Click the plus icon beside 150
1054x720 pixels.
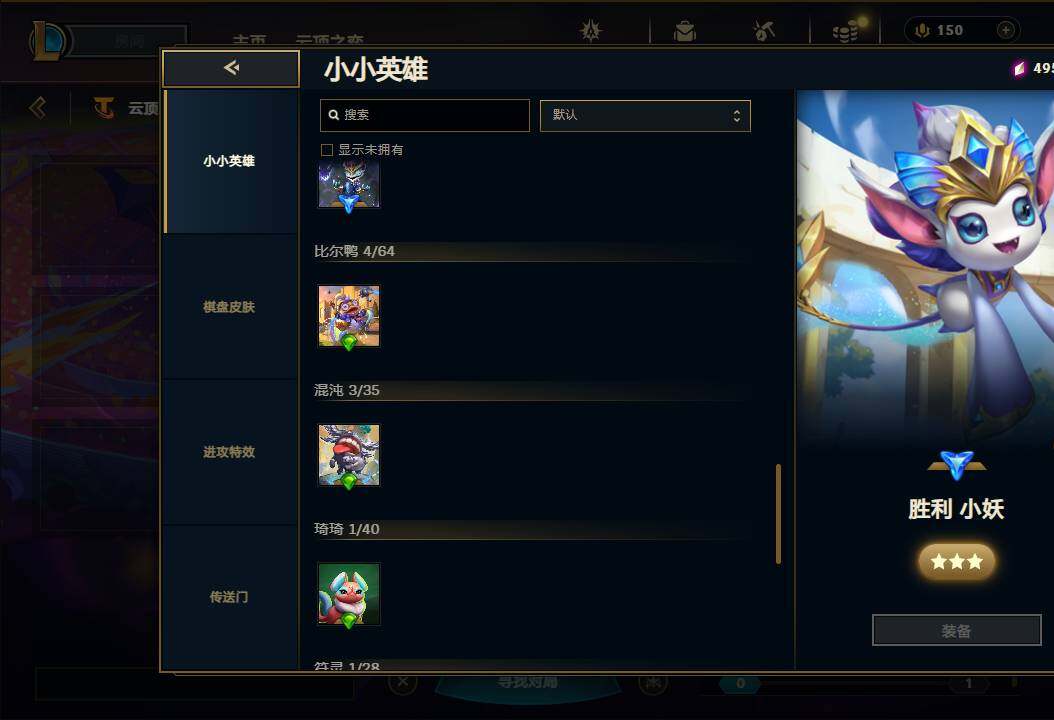(1006, 30)
